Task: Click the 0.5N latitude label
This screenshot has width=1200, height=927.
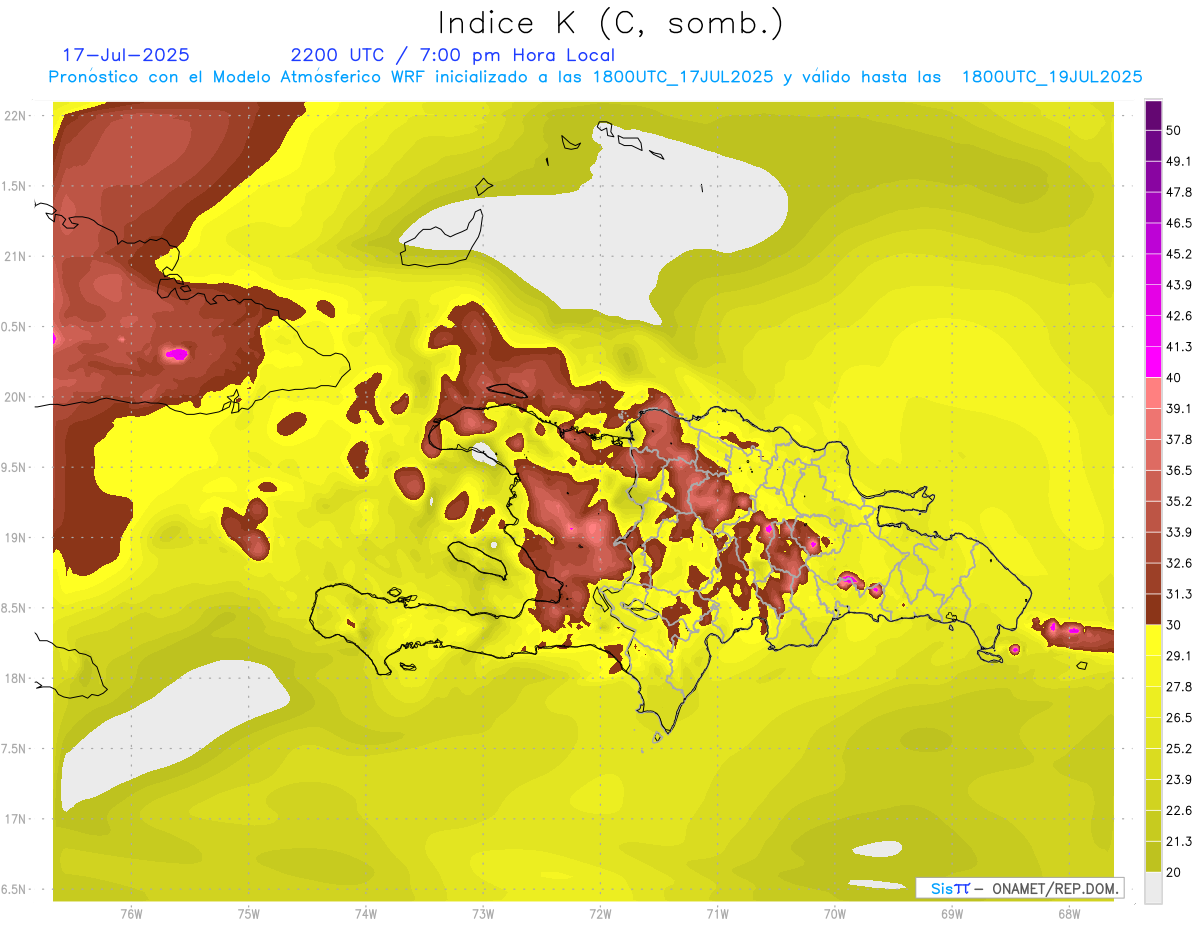Action: pyautogui.click(x=15, y=327)
